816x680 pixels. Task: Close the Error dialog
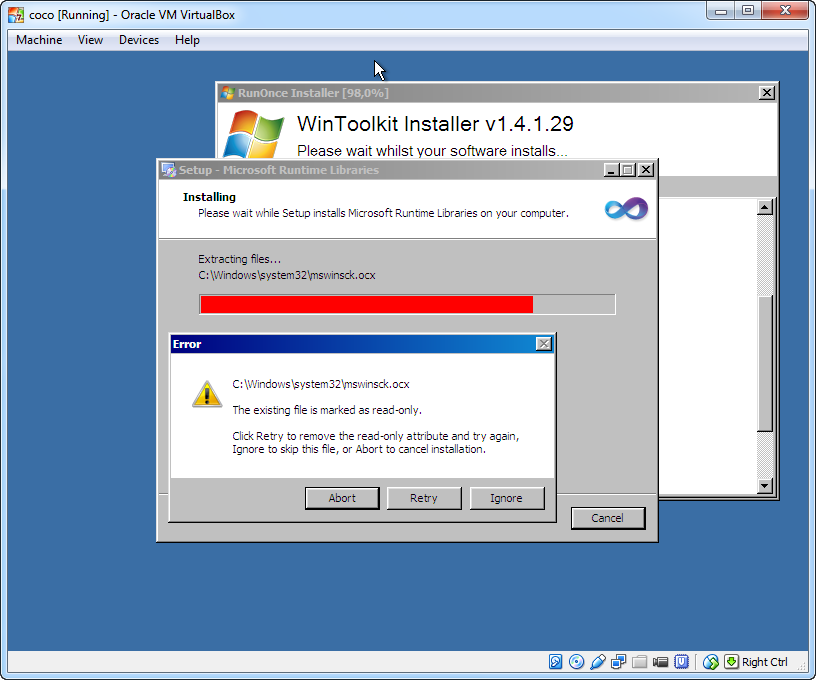tap(543, 344)
